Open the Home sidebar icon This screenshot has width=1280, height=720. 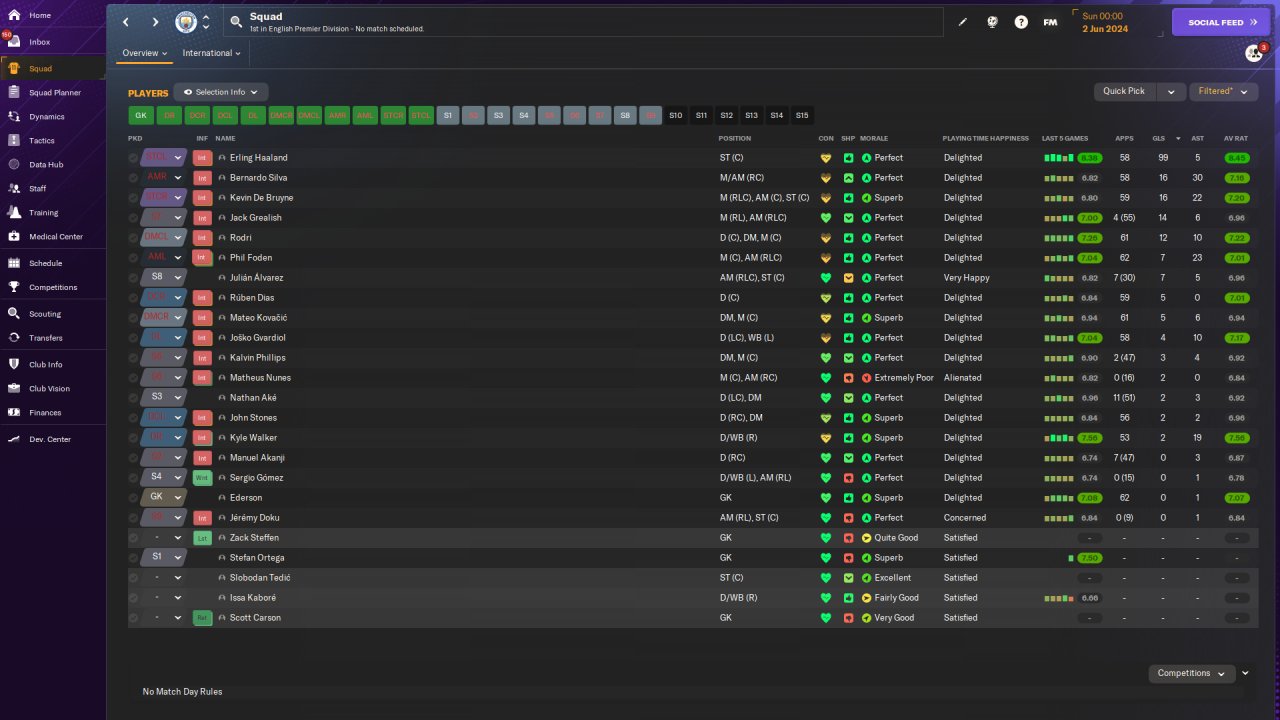click(14, 16)
